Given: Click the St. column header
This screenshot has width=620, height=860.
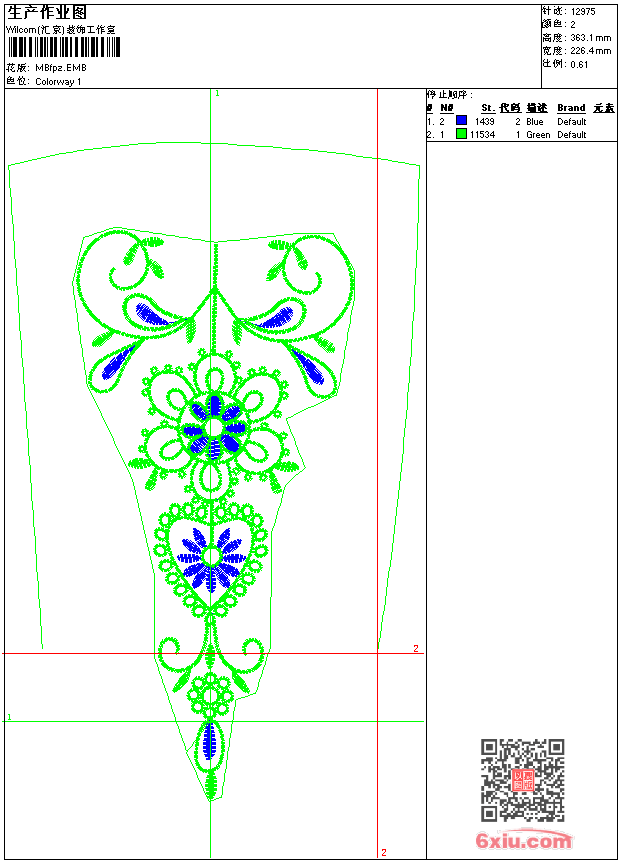Looking at the screenshot, I should (x=488, y=108).
